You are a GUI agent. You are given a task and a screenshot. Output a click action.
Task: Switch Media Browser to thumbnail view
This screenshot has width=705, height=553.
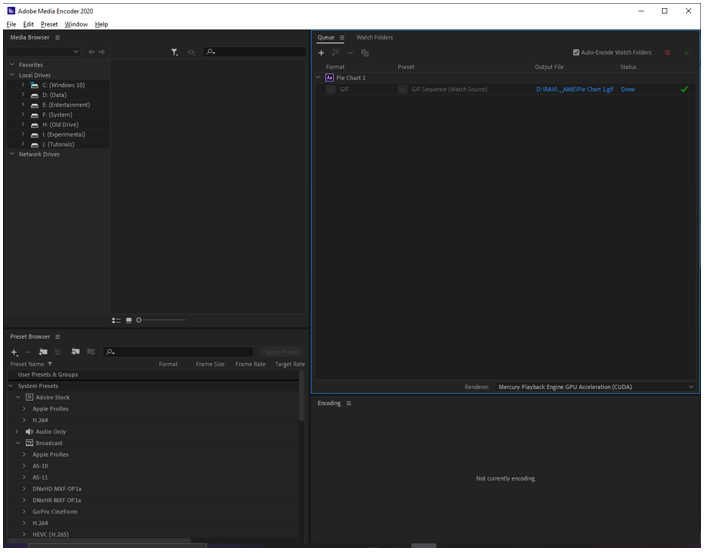point(129,320)
